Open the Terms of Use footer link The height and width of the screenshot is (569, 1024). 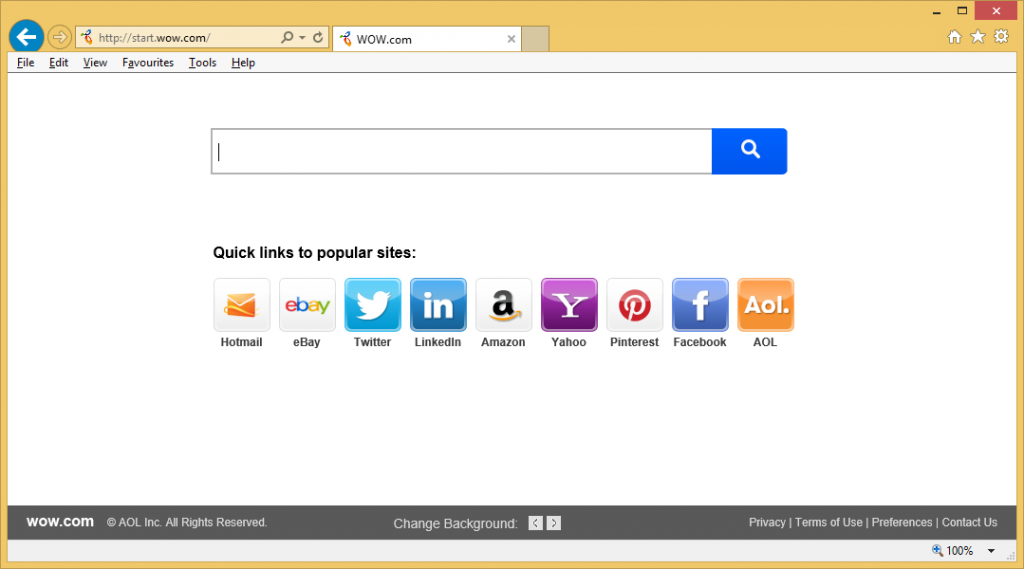[x=829, y=523]
